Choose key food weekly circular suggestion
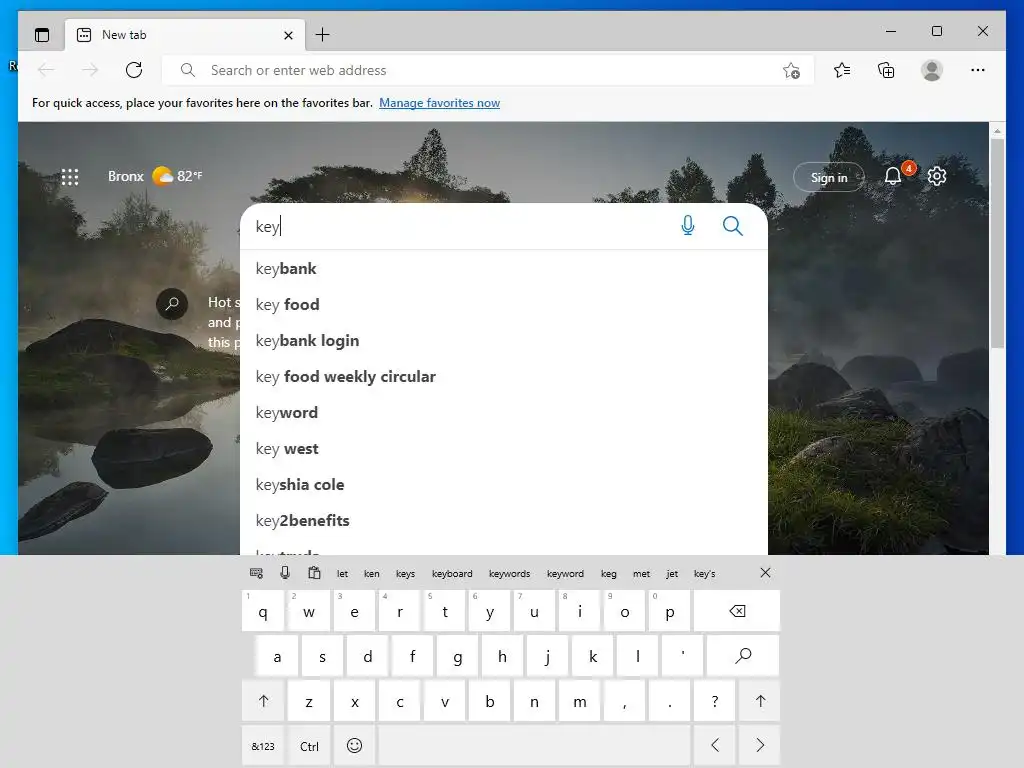Screen dimensions: 1024x768 tap(504, 376)
